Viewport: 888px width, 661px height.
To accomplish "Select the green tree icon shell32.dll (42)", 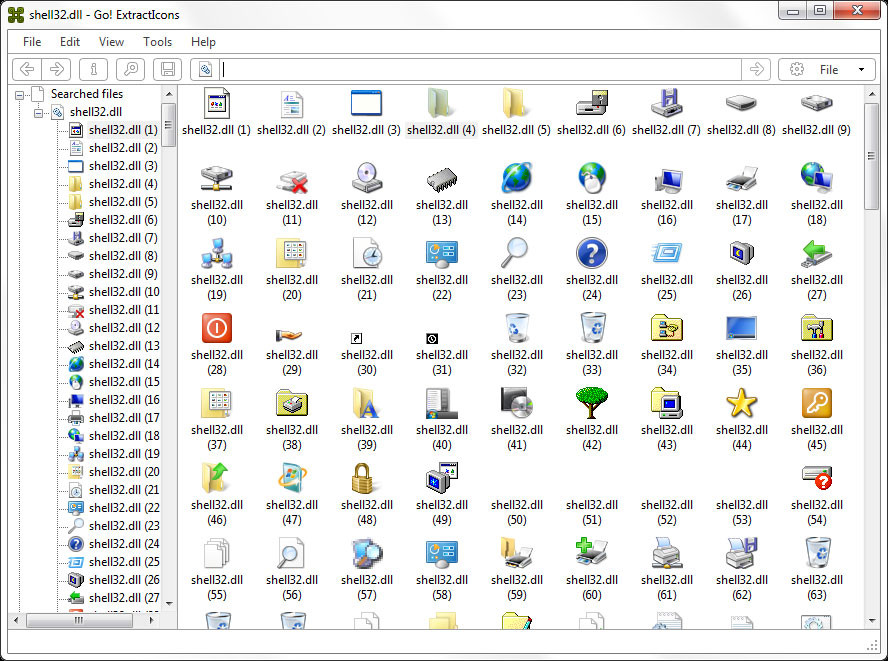I will (592, 403).
